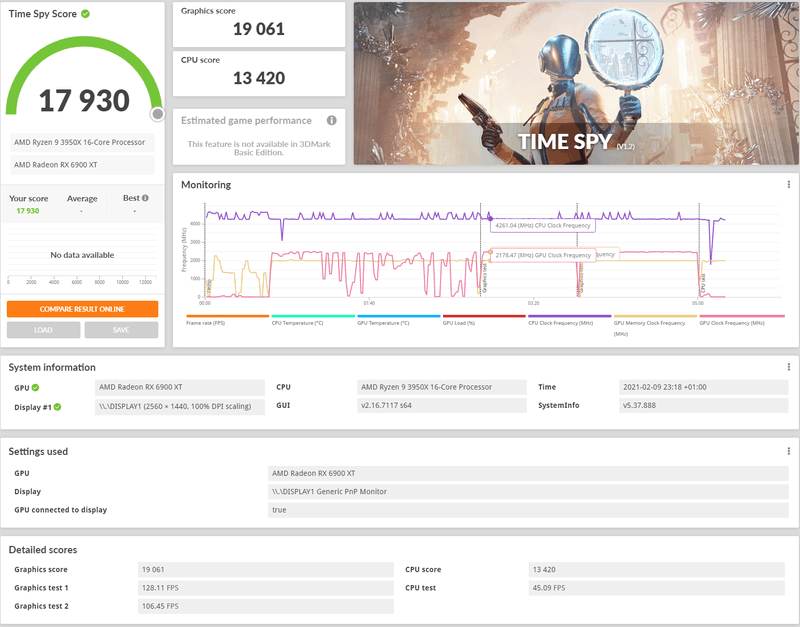This screenshot has width=800, height=627.
Task: Toggle the Frame rate (FPS) legend item
Action: pyautogui.click(x=227, y=320)
